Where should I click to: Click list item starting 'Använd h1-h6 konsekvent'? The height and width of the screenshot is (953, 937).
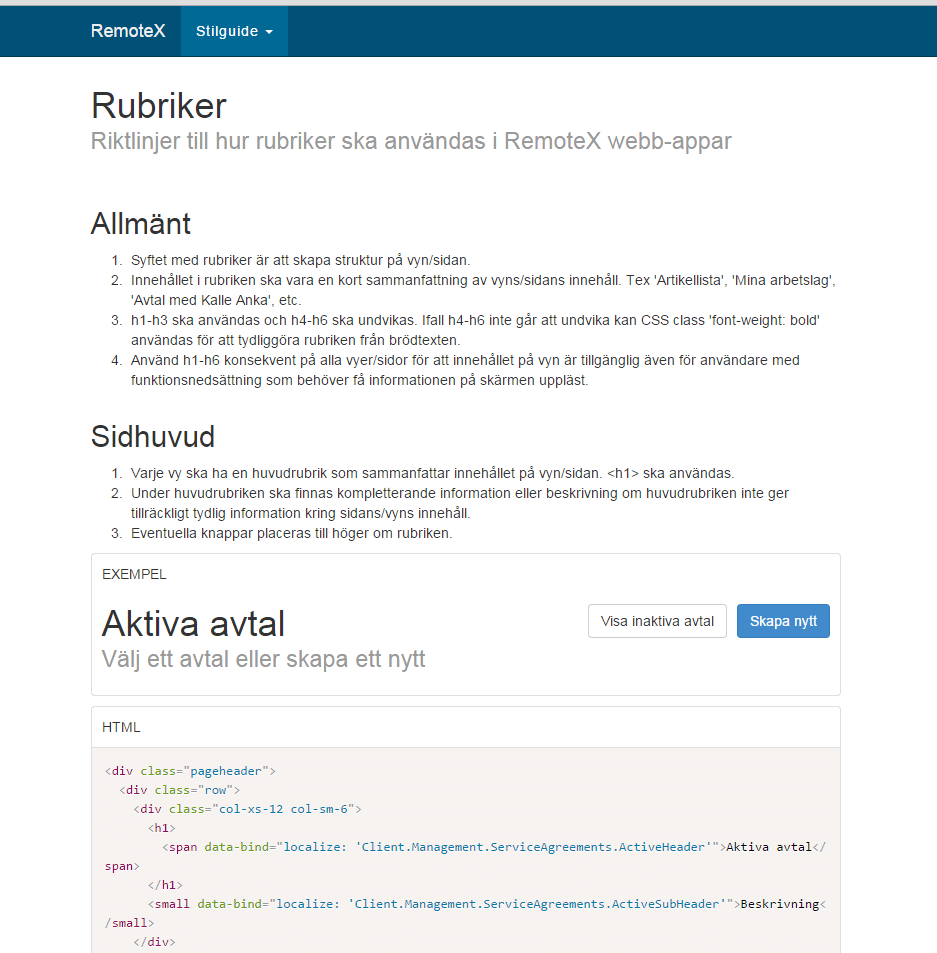[465, 370]
